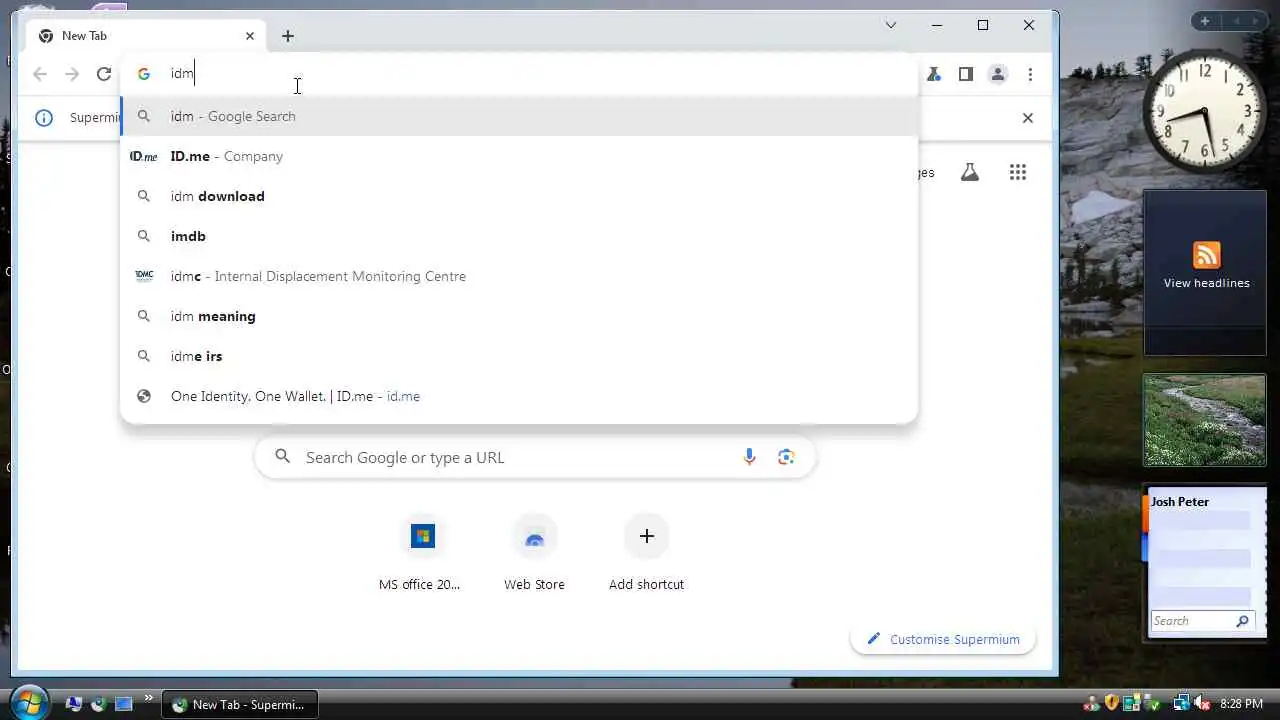This screenshot has height=720, width=1280.
Task: Click the Customise Supermium button
Action: pos(943,639)
